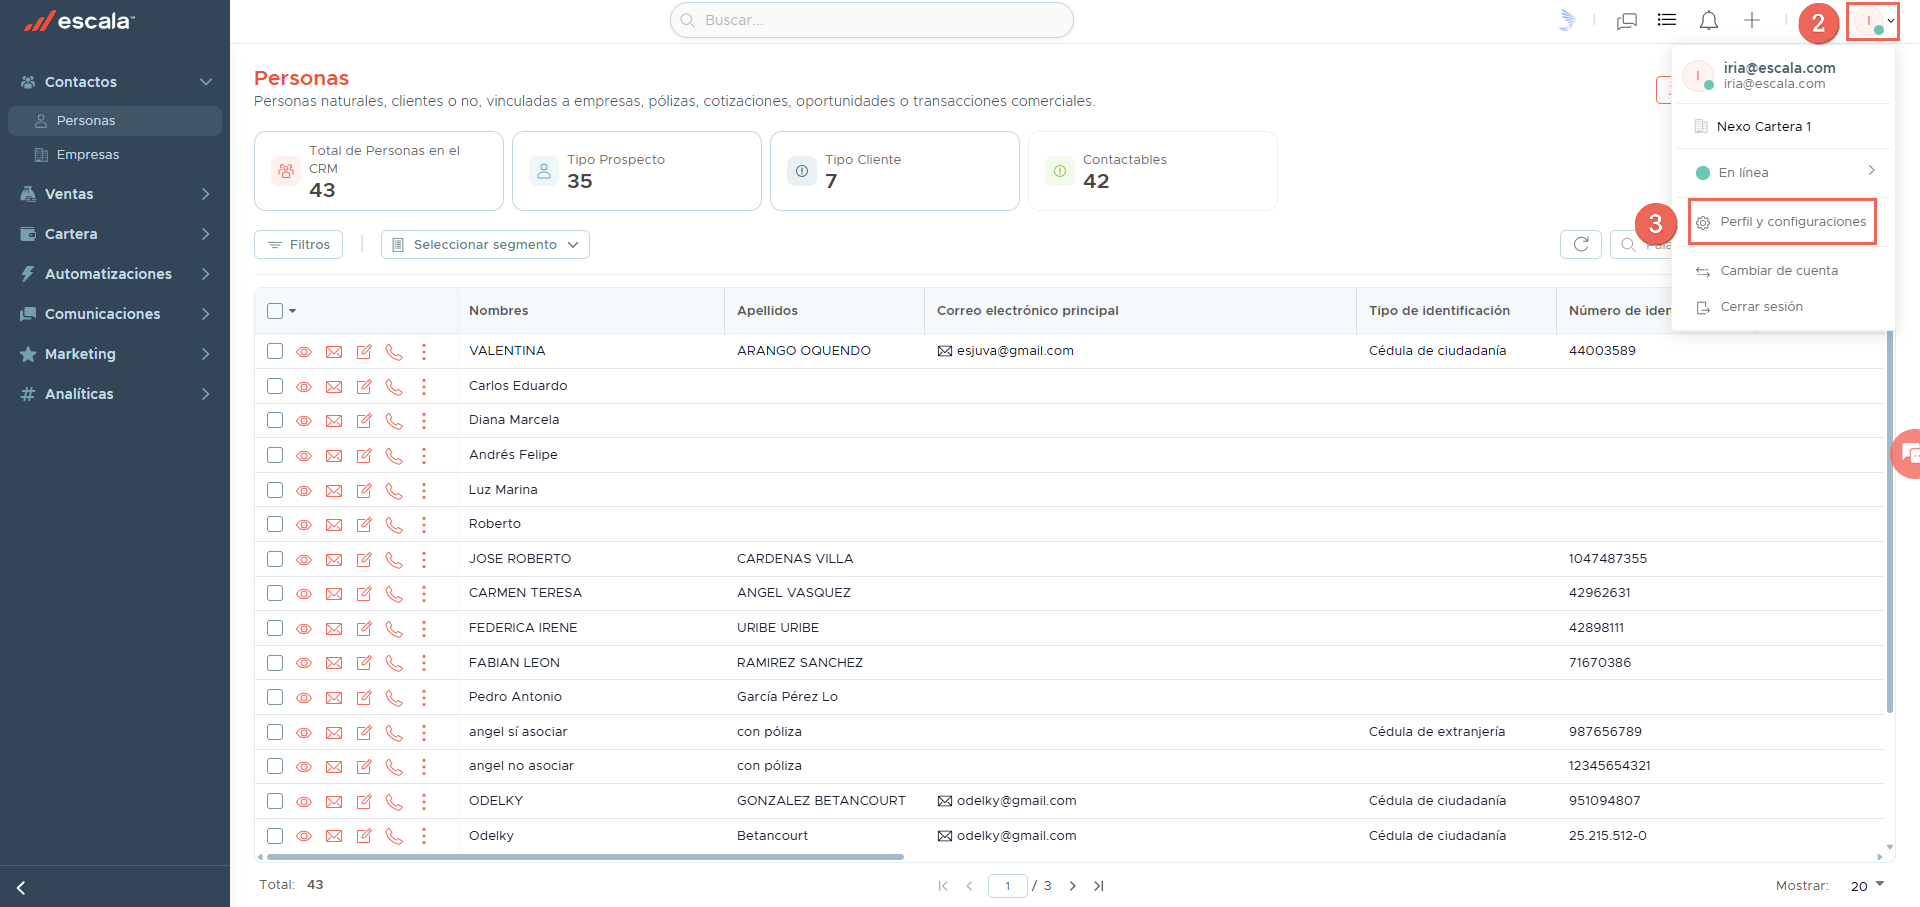Choose Cambiar de cuenta from user menu
Screen dimensions: 1920x907
[x=1779, y=271]
